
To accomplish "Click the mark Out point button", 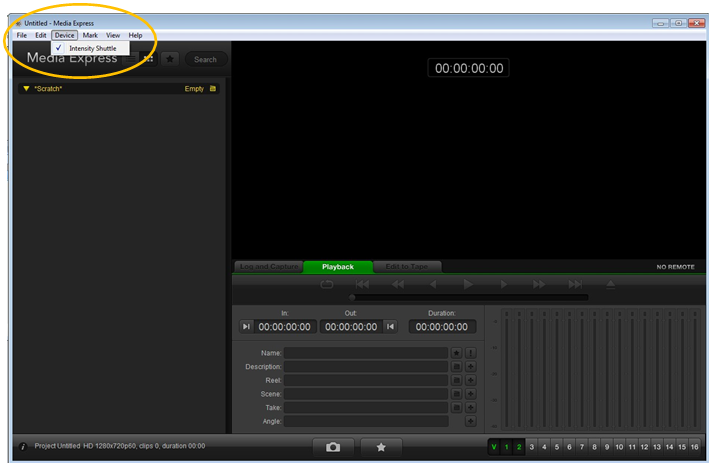I will click(390, 327).
